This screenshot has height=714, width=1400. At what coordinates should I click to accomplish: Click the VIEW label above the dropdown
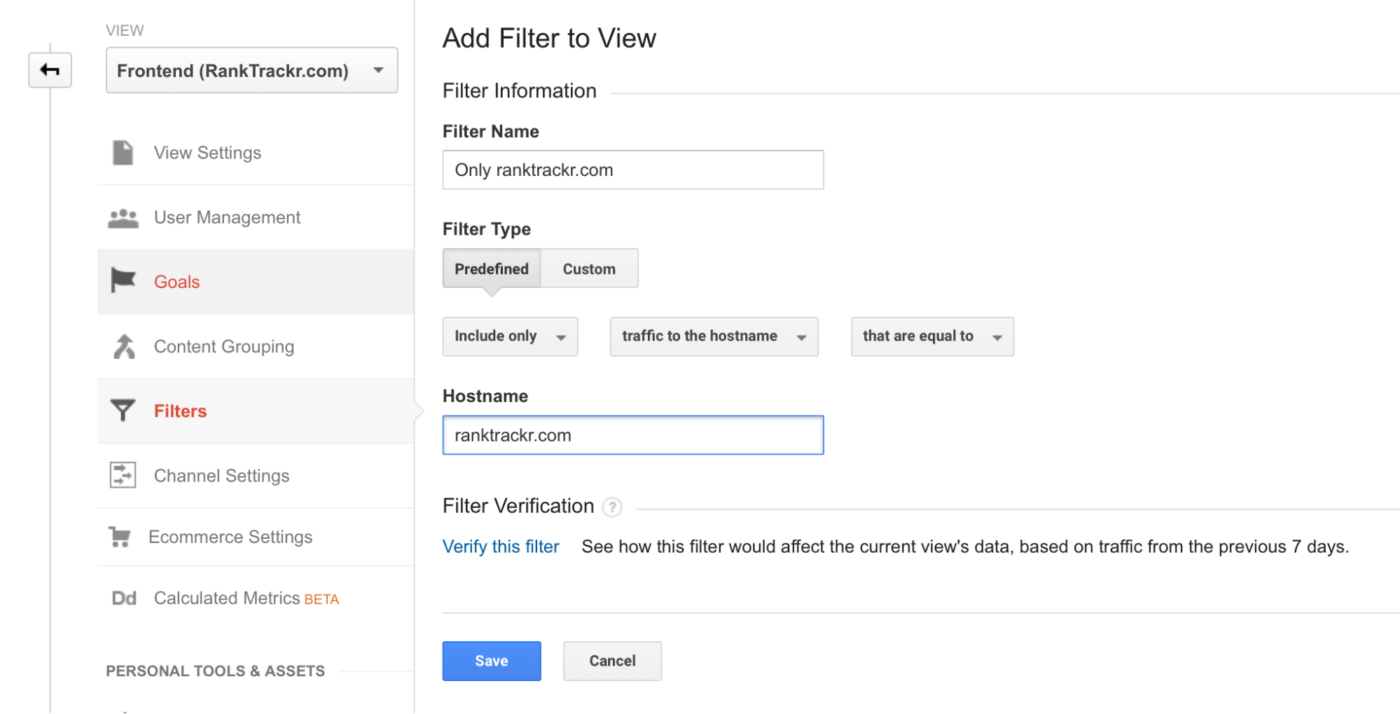tap(124, 30)
